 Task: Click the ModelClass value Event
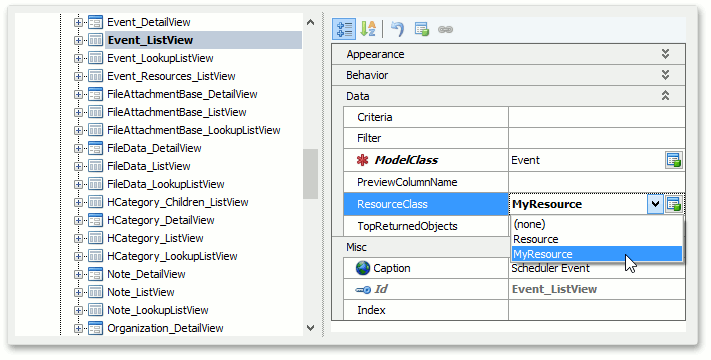(x=525, y=160)
